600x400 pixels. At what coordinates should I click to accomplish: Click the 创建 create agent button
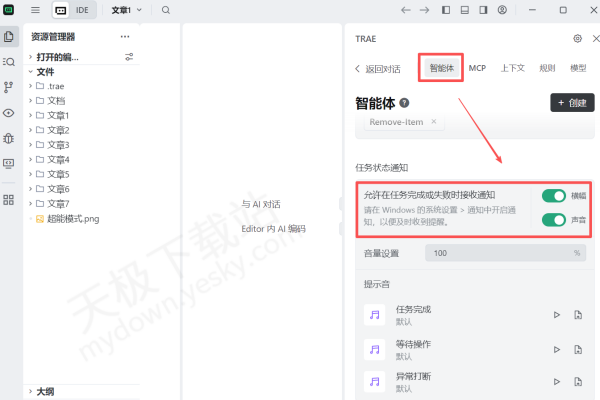click(571, 103)
